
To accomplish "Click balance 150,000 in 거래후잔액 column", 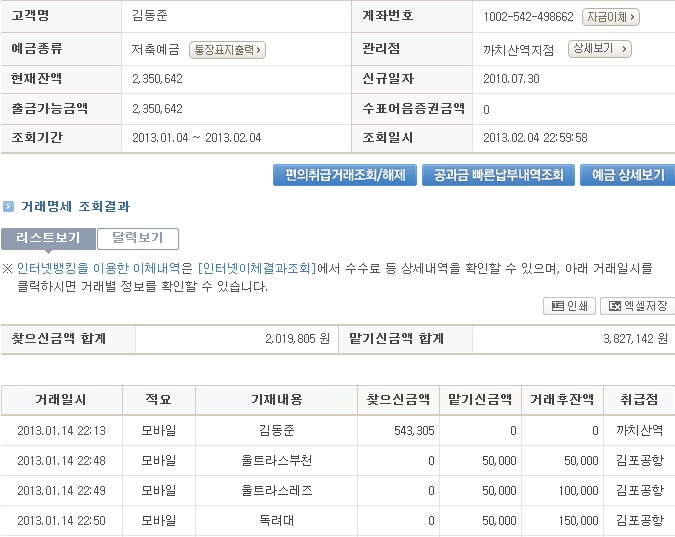I will click(579, 521).
